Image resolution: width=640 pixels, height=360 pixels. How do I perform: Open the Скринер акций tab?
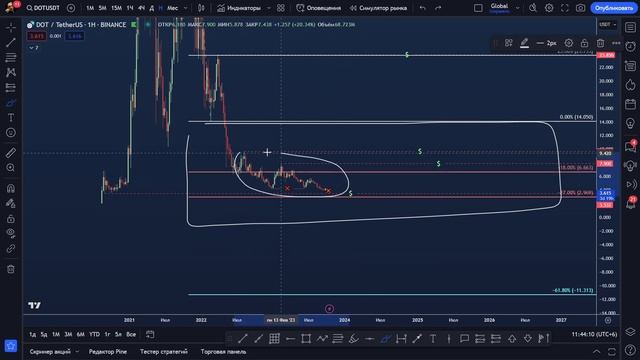[x=50, y=351]
